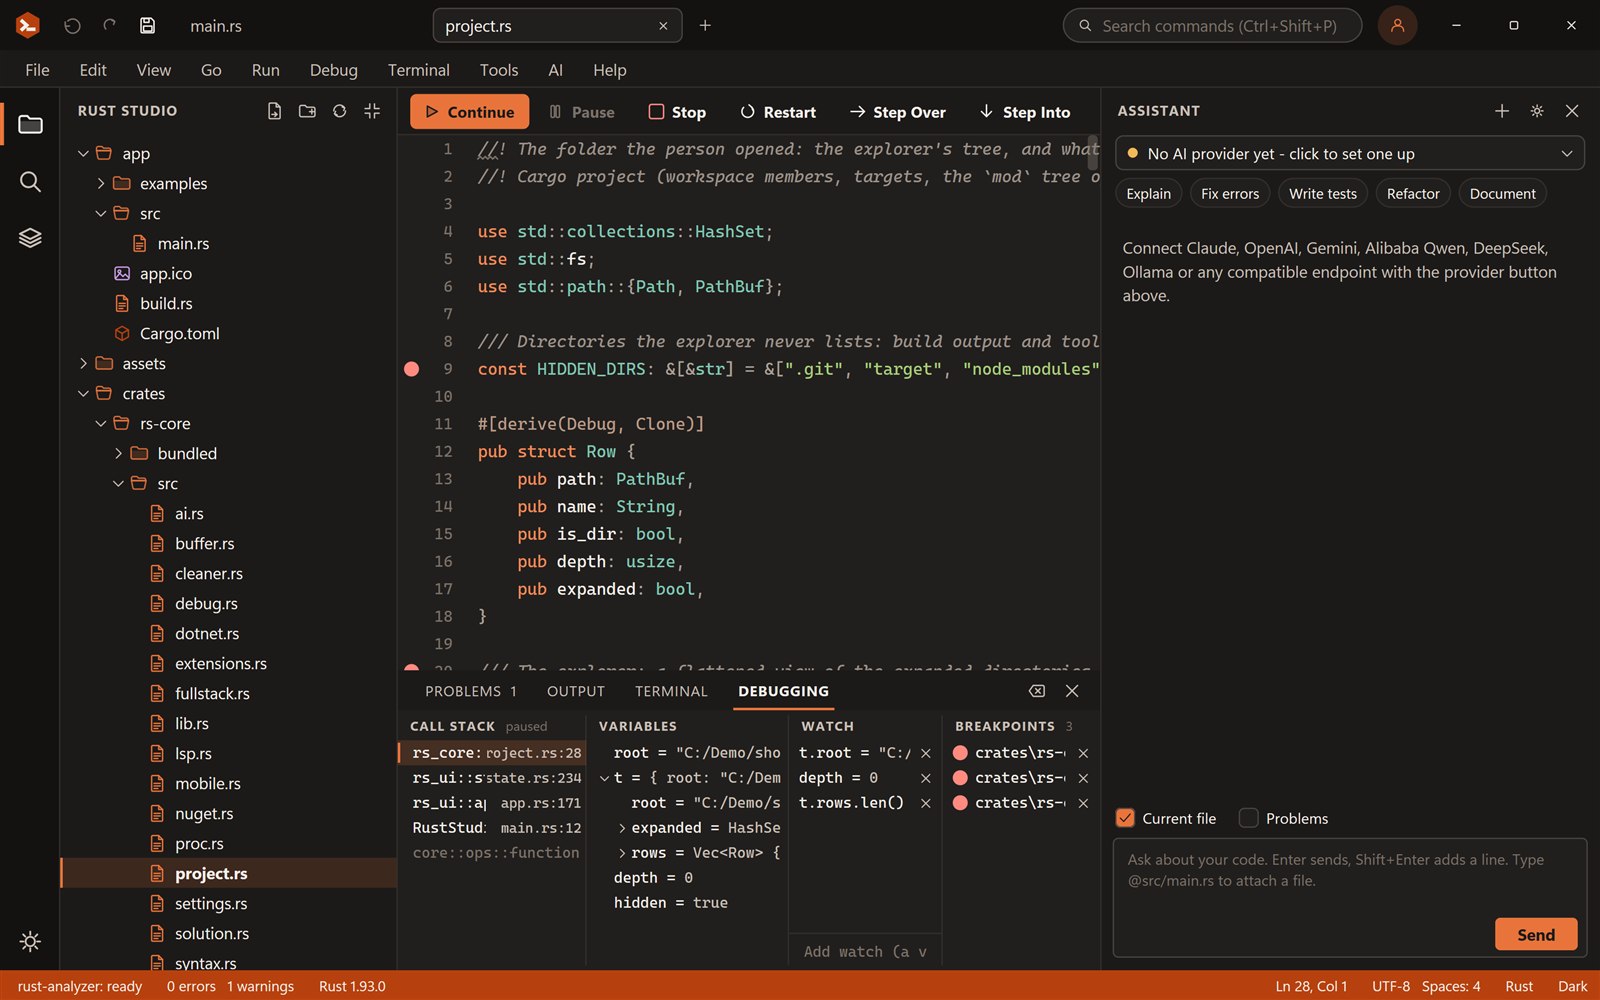The width and height of the screenshot is (1600, 1000).
Task: Save the file with the floppy disk icon
Action: [147, 26]
